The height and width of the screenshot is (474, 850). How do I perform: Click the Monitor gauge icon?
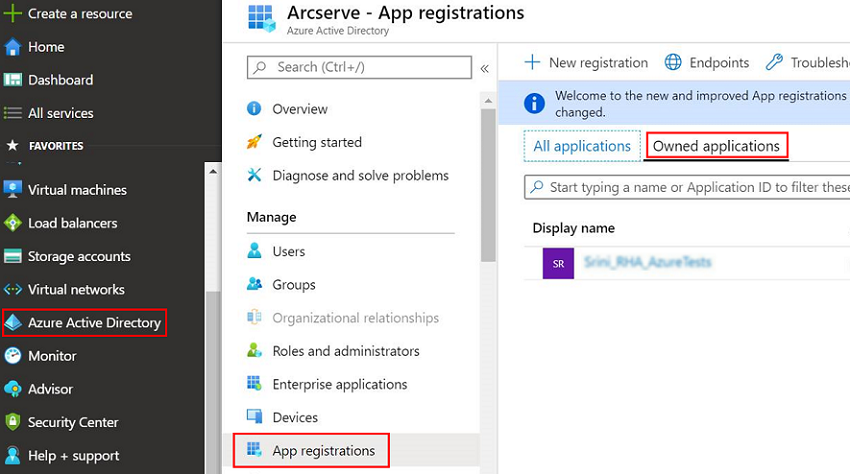[x=12, y=356]
